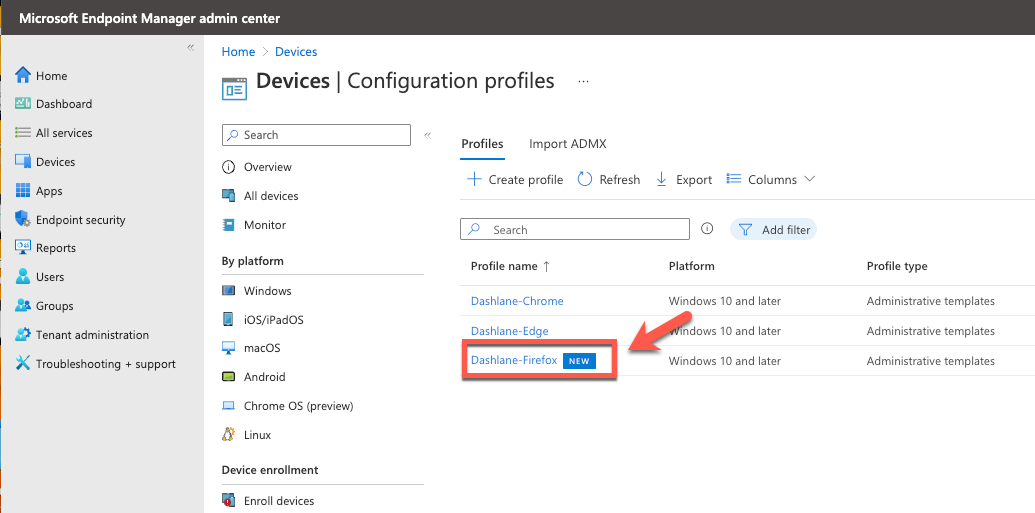This screenshot has width=1035, height=513.
Task: Open the Dashlane-Chrome profile
Action: (x=517, y=301)
